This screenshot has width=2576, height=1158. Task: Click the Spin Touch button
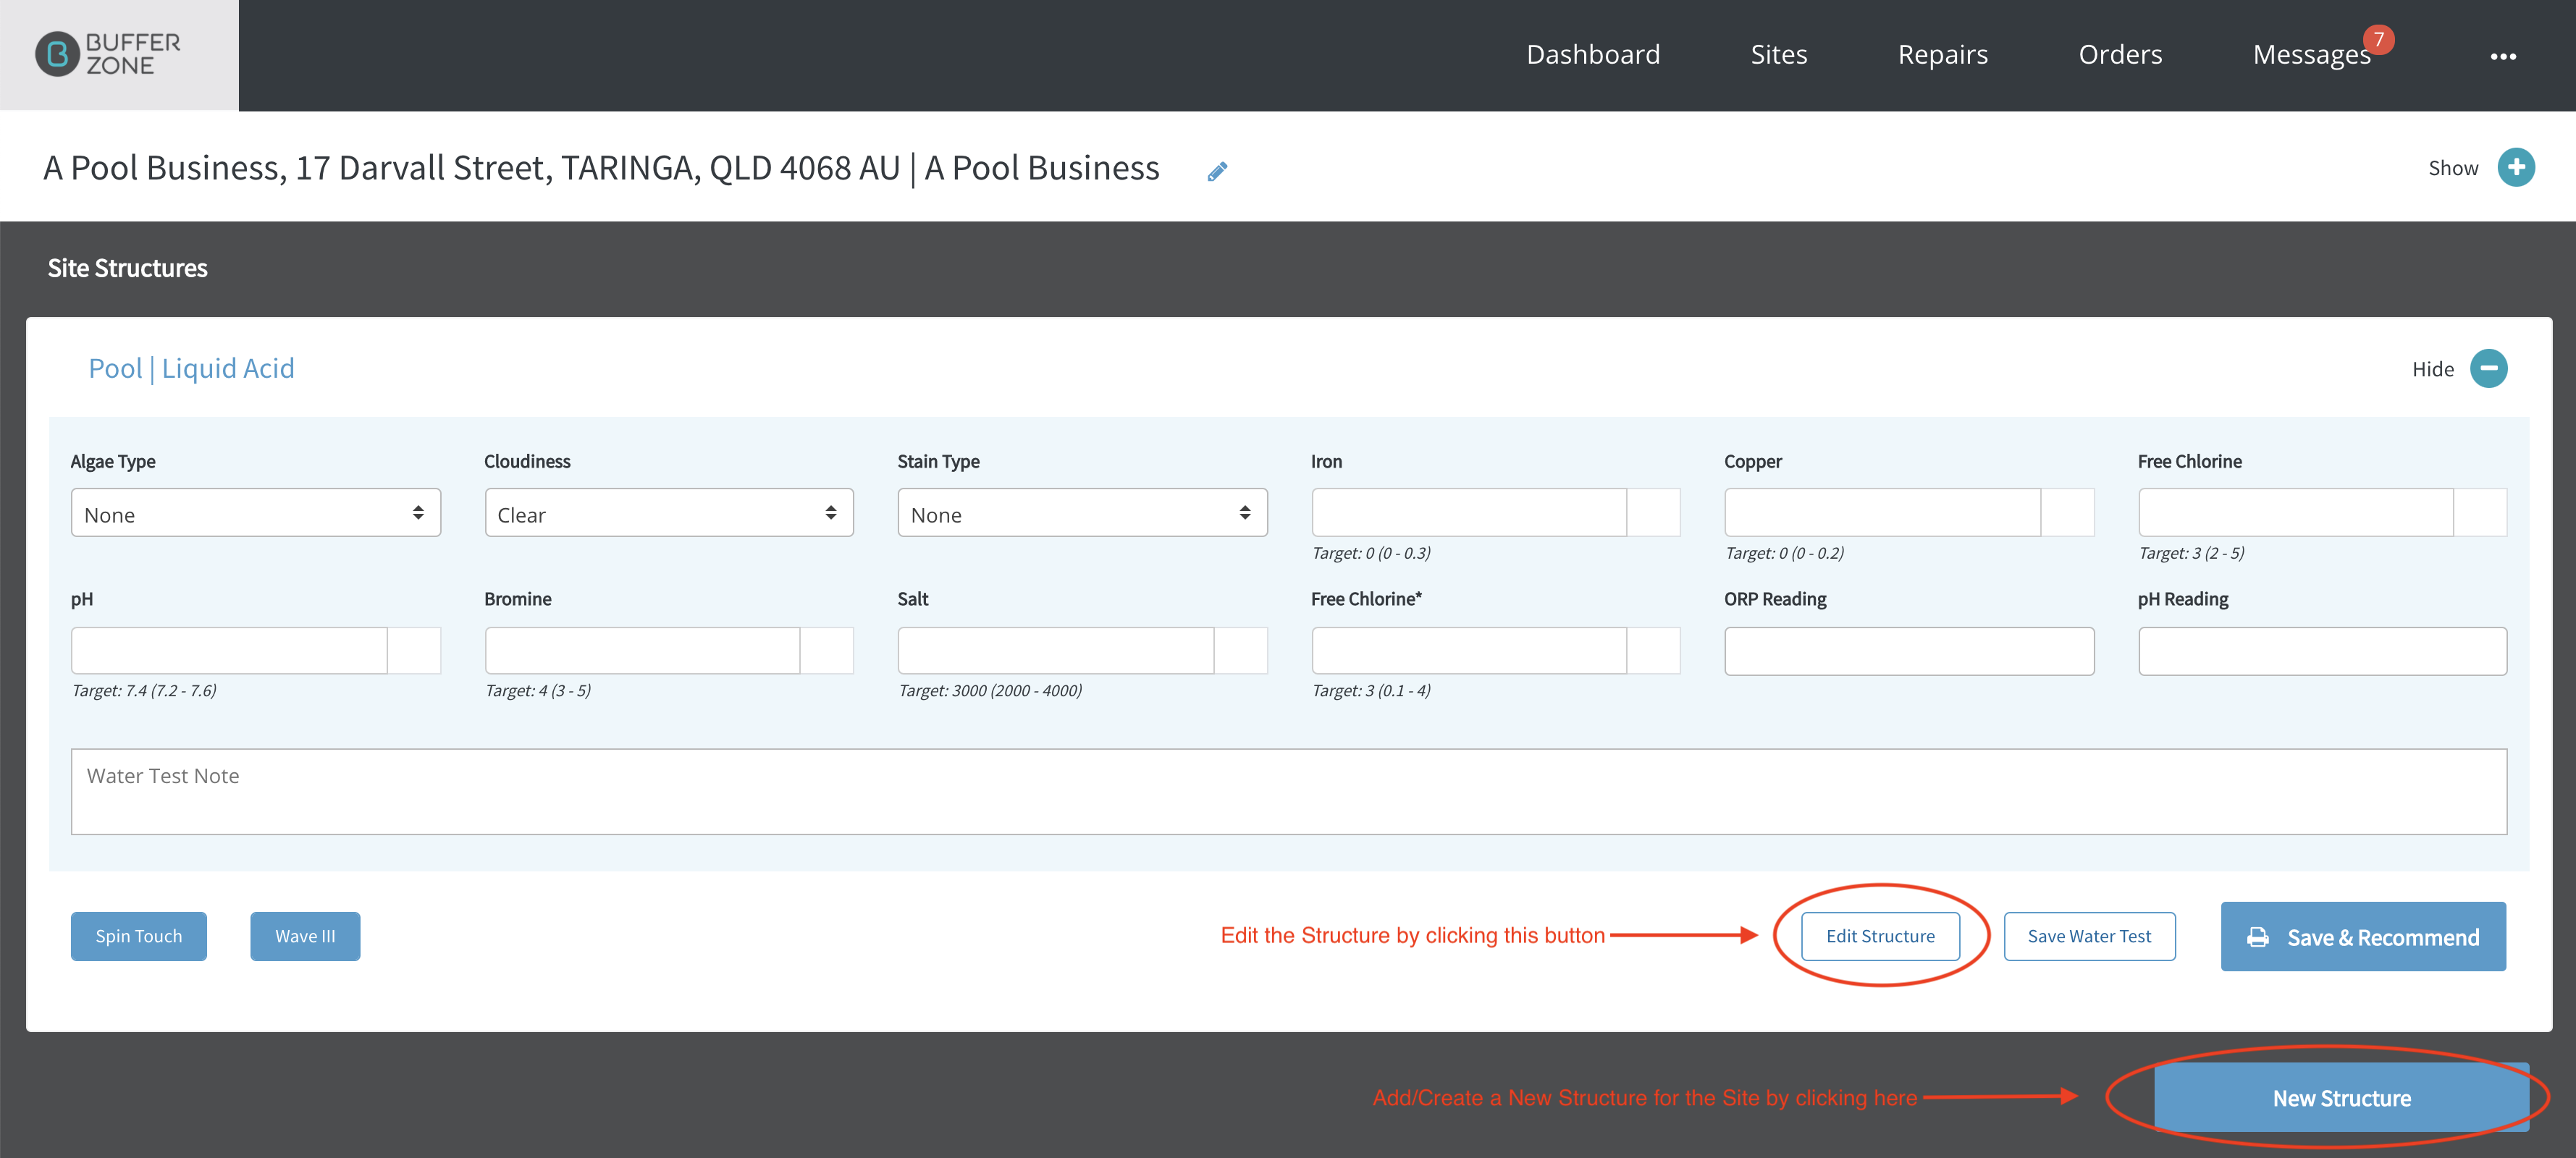point(139,937)
